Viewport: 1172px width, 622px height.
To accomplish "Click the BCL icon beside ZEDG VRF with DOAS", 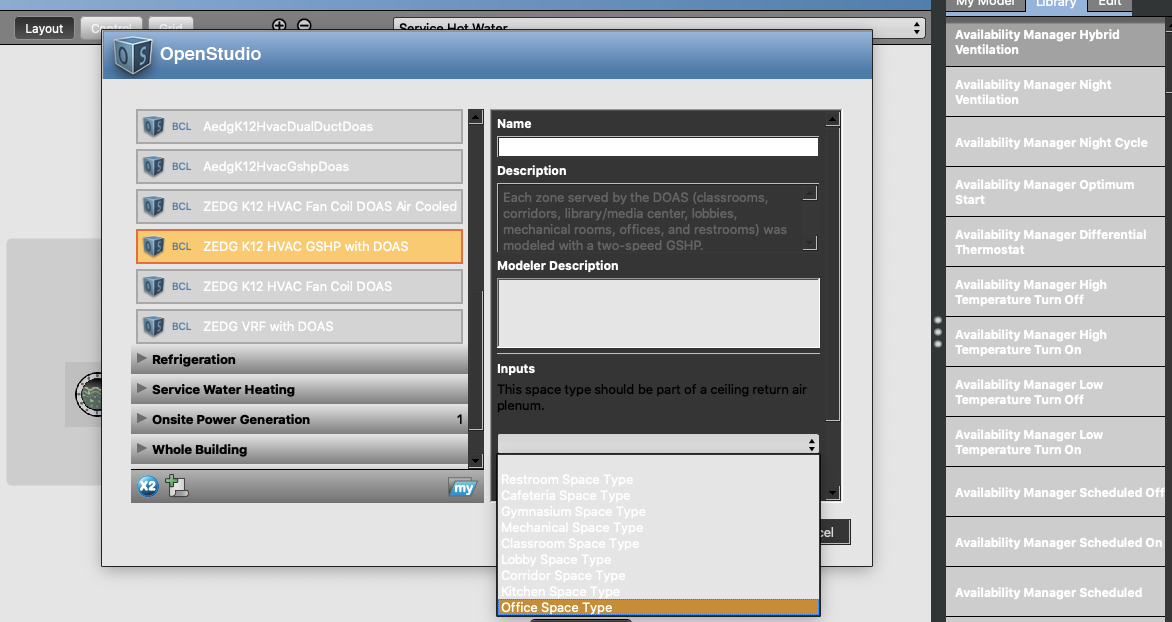I will [x=155, y=326].
